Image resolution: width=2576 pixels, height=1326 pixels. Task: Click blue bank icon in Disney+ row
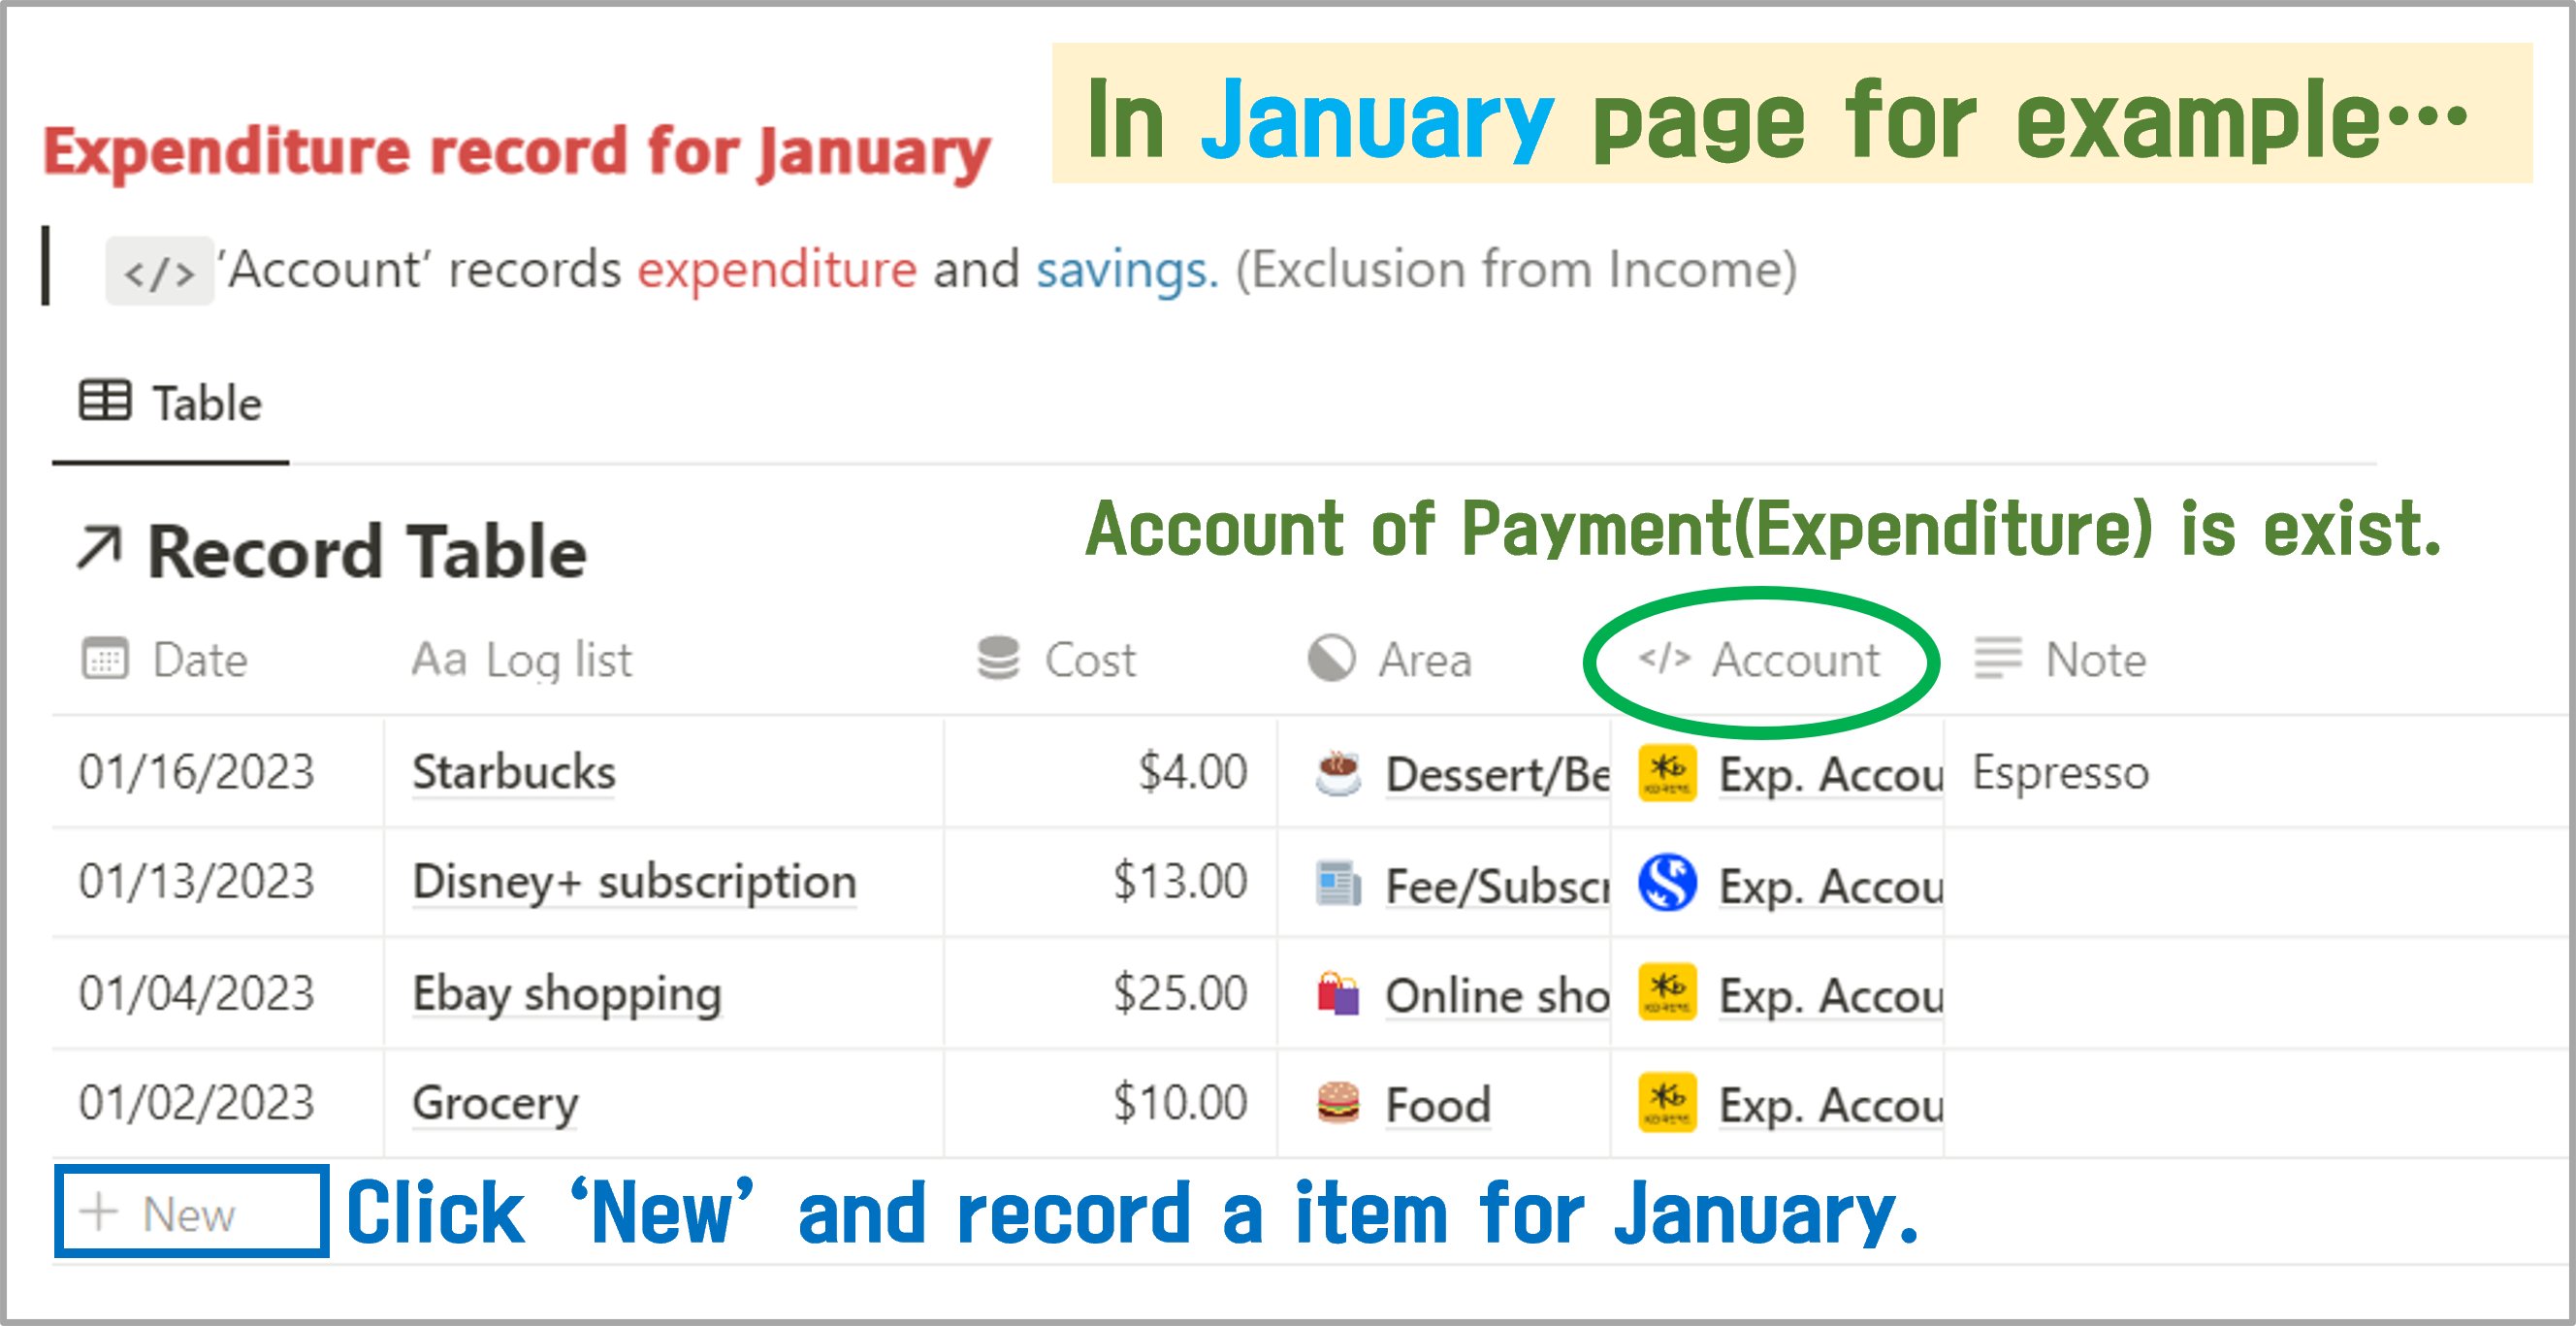[1666, 883]
